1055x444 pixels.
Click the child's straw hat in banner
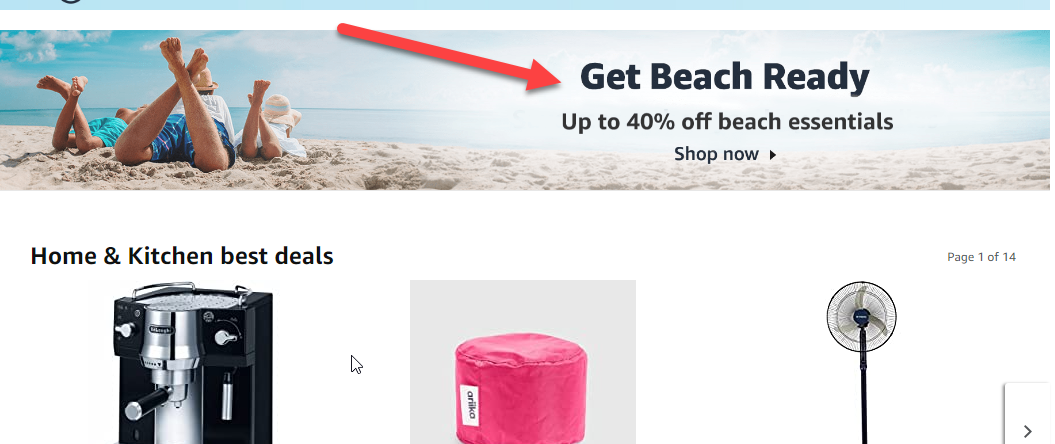tap(281, 109)
